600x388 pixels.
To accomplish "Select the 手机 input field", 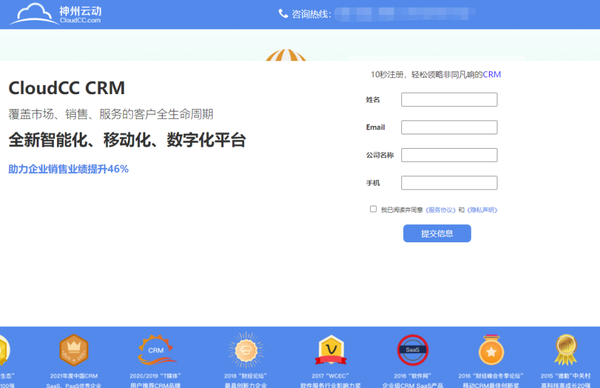I will point(449,183).
